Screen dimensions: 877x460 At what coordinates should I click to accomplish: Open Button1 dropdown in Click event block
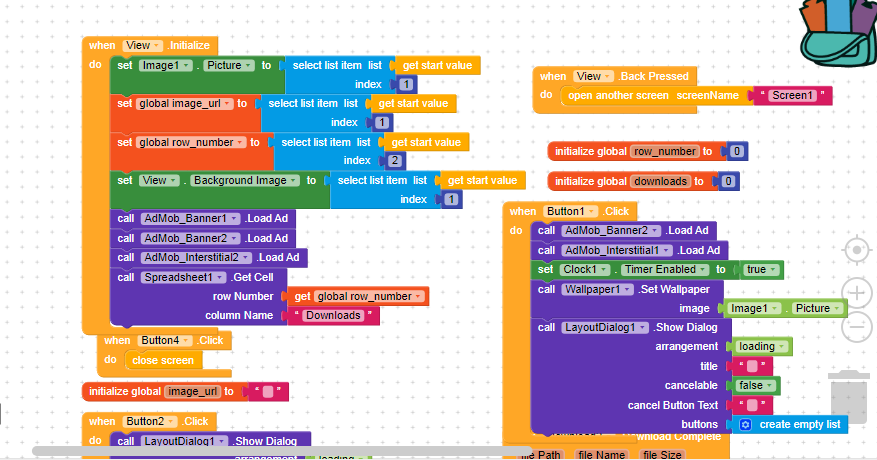click(570, 212)
